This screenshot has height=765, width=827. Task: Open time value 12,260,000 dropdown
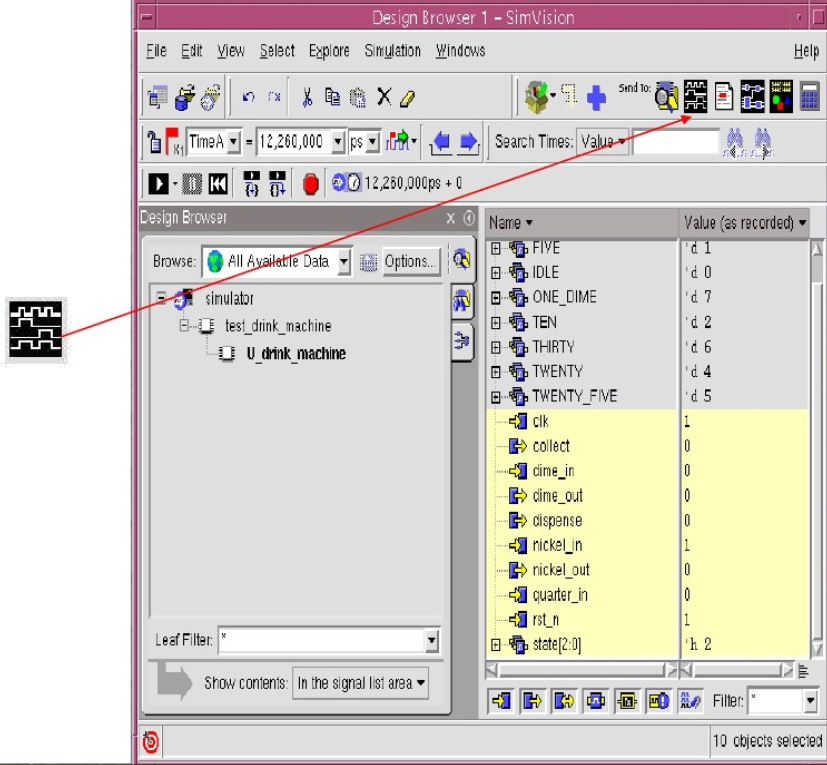point(338,142)
